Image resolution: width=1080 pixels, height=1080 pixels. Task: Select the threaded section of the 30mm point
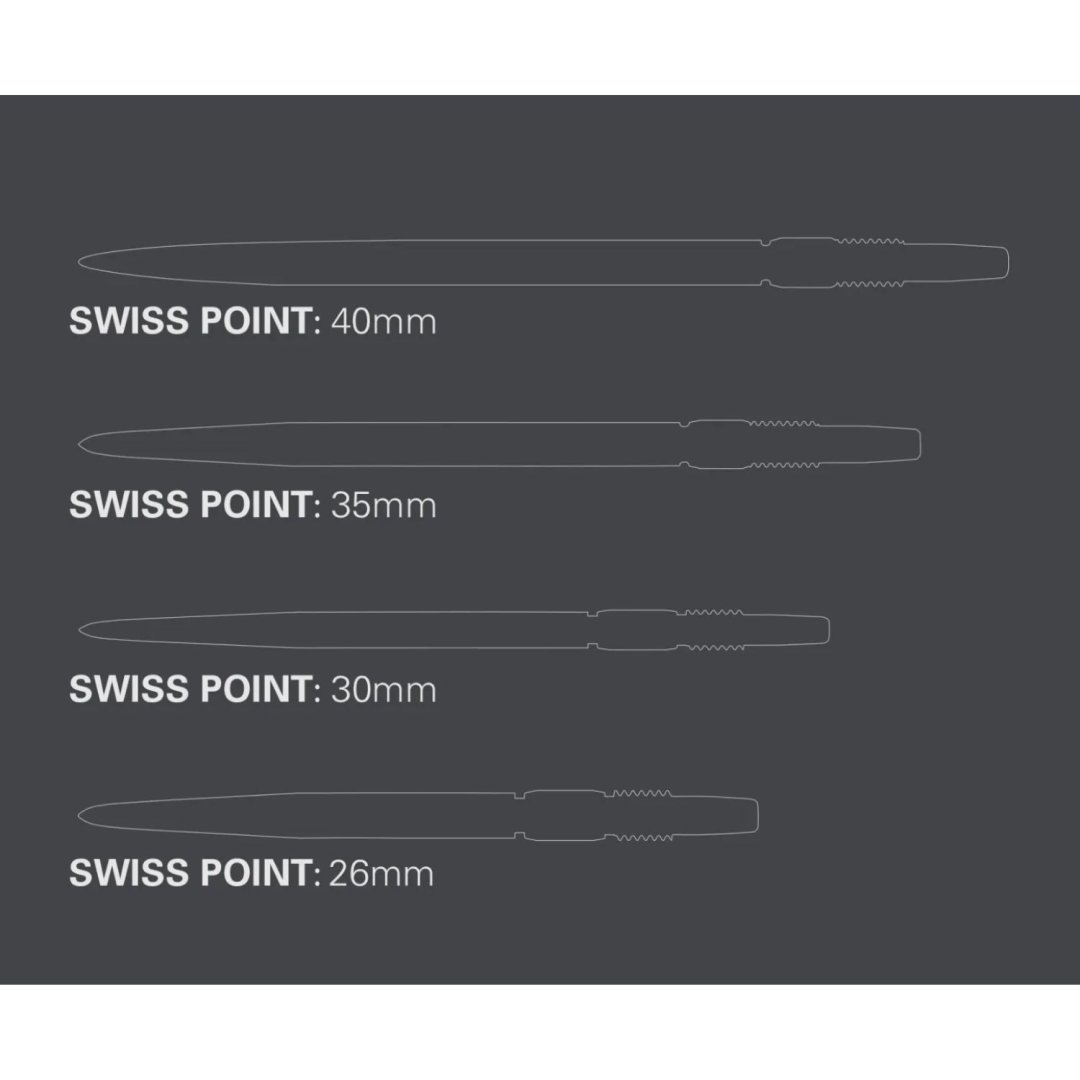pos(711,630)
